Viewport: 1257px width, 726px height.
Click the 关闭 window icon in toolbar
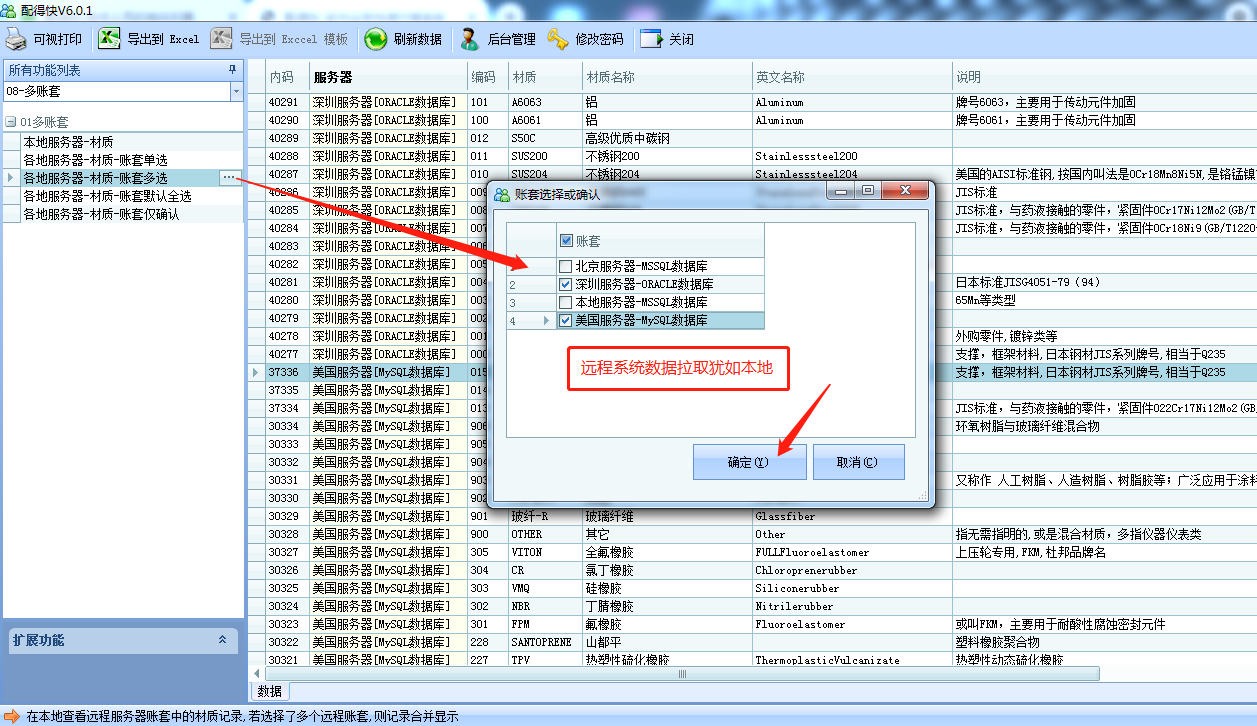[x=651, y=39]
